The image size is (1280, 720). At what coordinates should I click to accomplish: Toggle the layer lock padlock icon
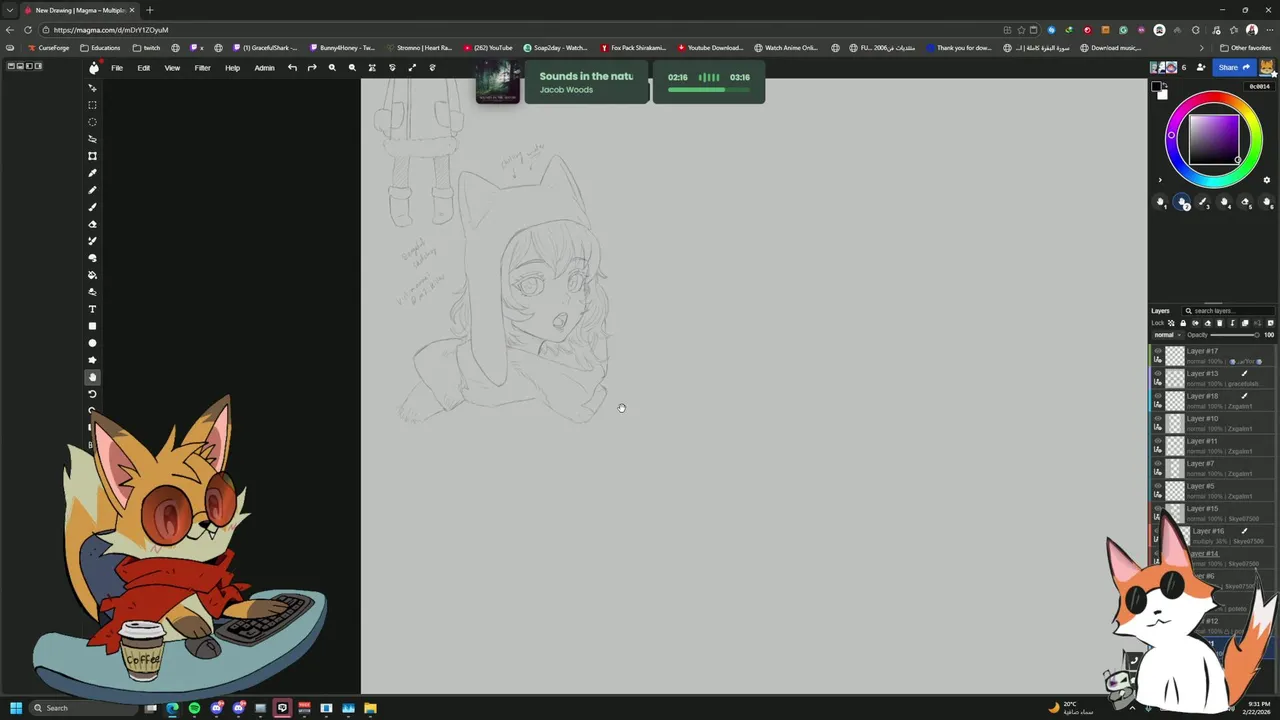tap(1183, 323)
